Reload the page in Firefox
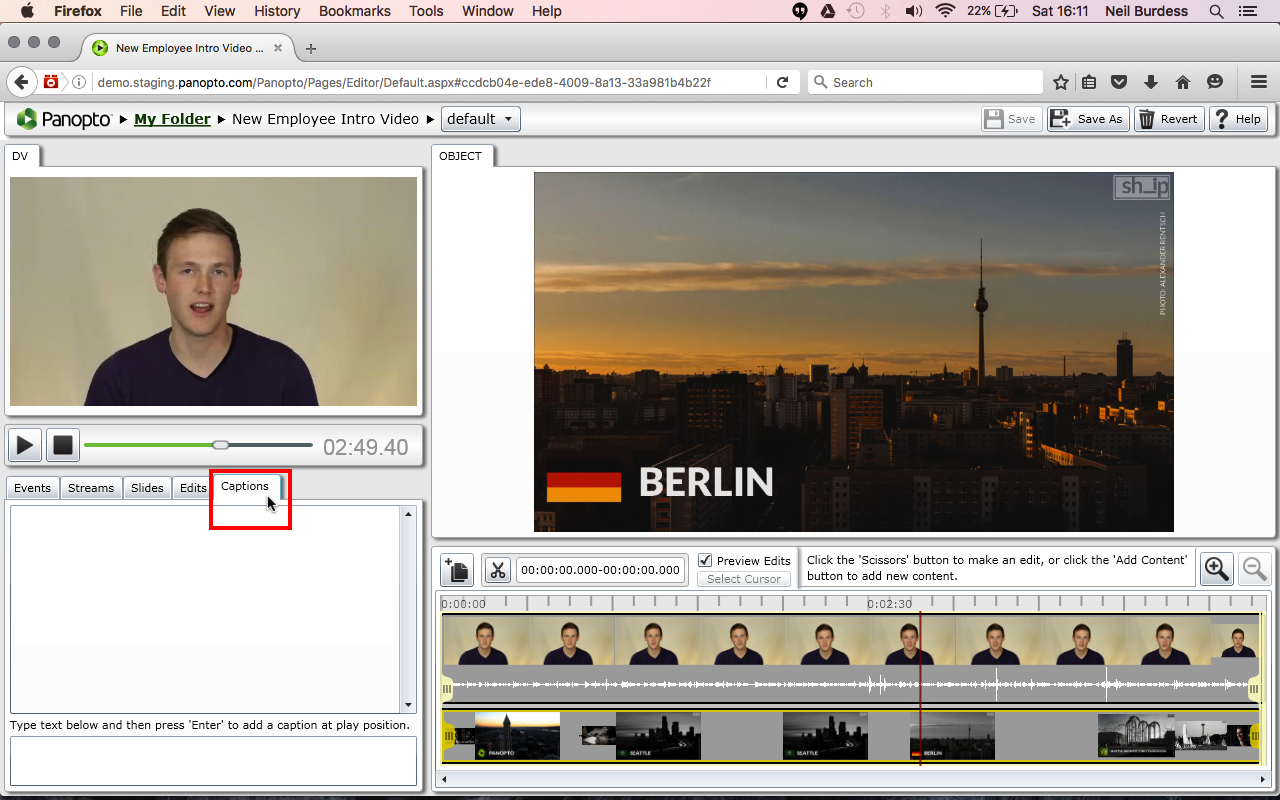This screenshot has width=1280, height=800. [x=782, y=82]
